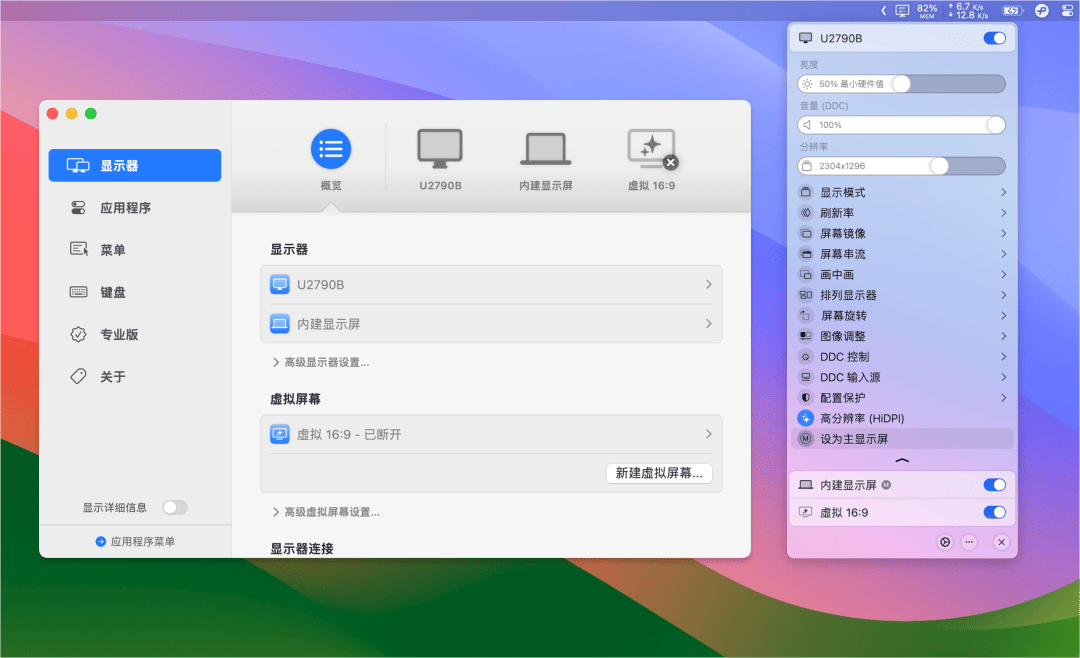Click the close X icon in popup footer
Viewport: 1080px width, 658px height.
pyautogui.click(x=1001, y=542)
